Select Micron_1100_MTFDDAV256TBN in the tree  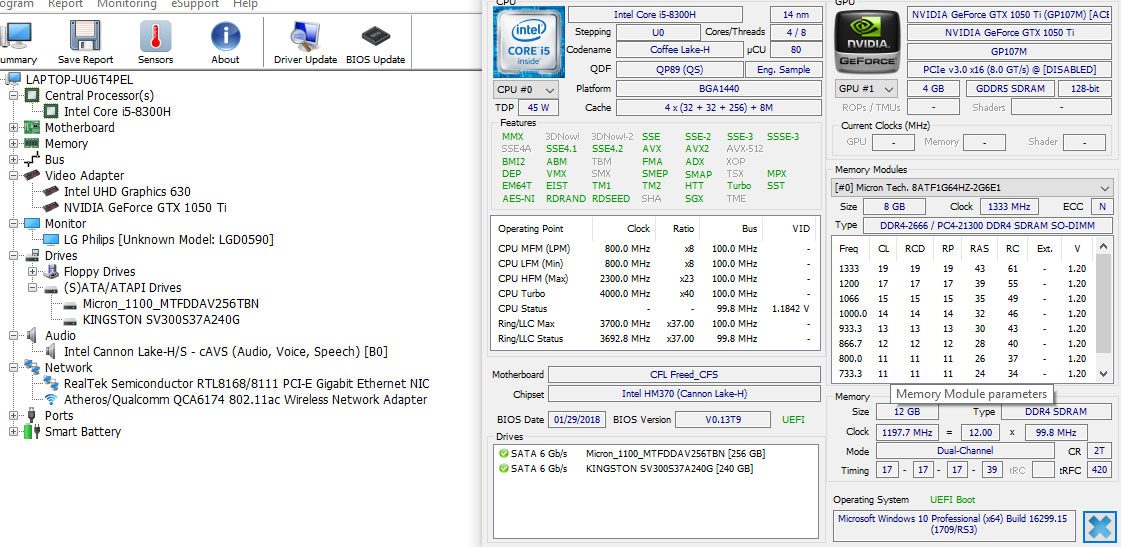point(171,303)
